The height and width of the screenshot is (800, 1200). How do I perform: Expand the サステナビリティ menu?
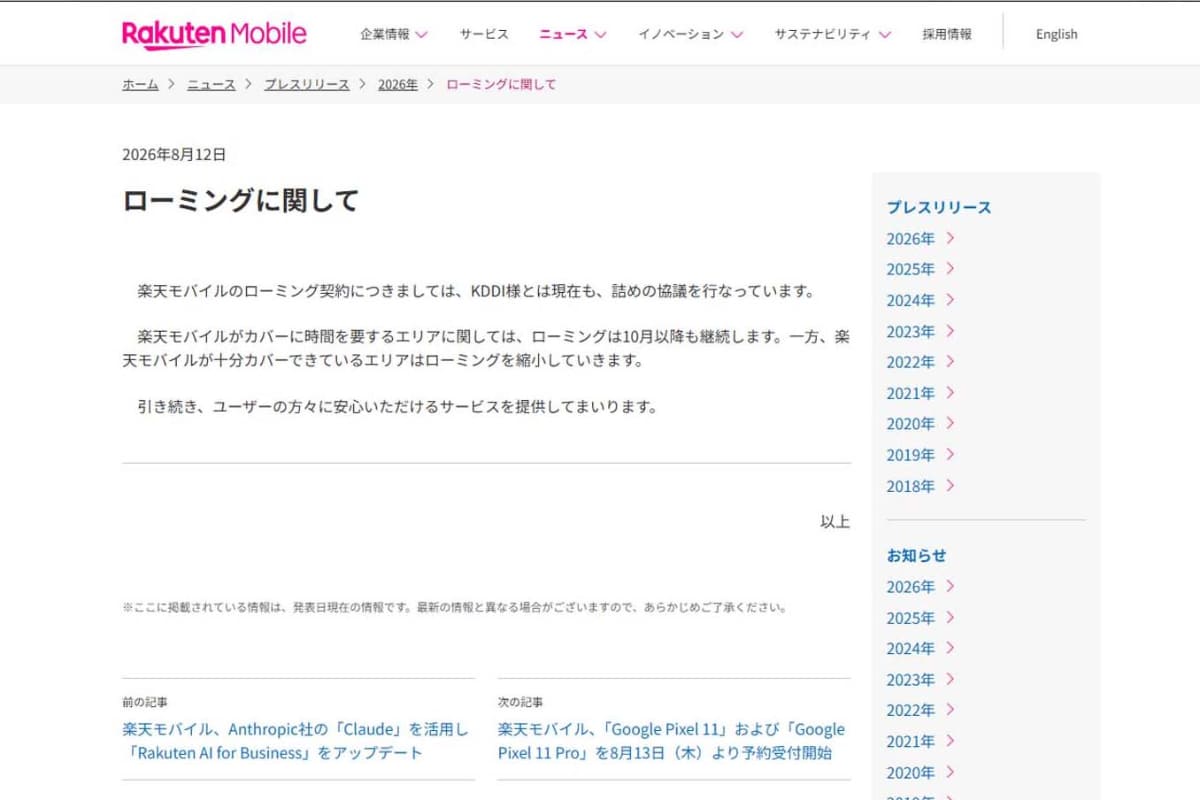tap(833, 34)
